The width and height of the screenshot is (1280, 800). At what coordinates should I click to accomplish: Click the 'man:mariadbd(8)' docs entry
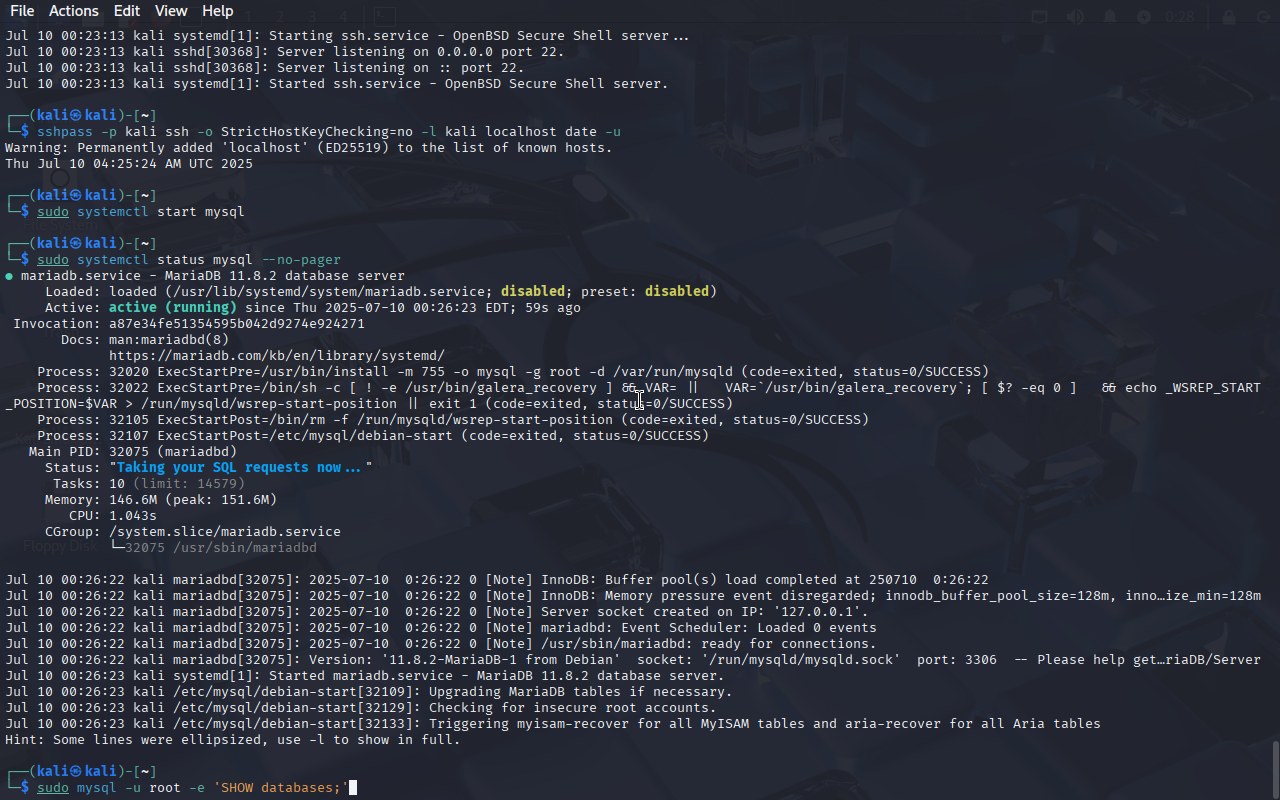pyautogui.click(x=169, y=340)
